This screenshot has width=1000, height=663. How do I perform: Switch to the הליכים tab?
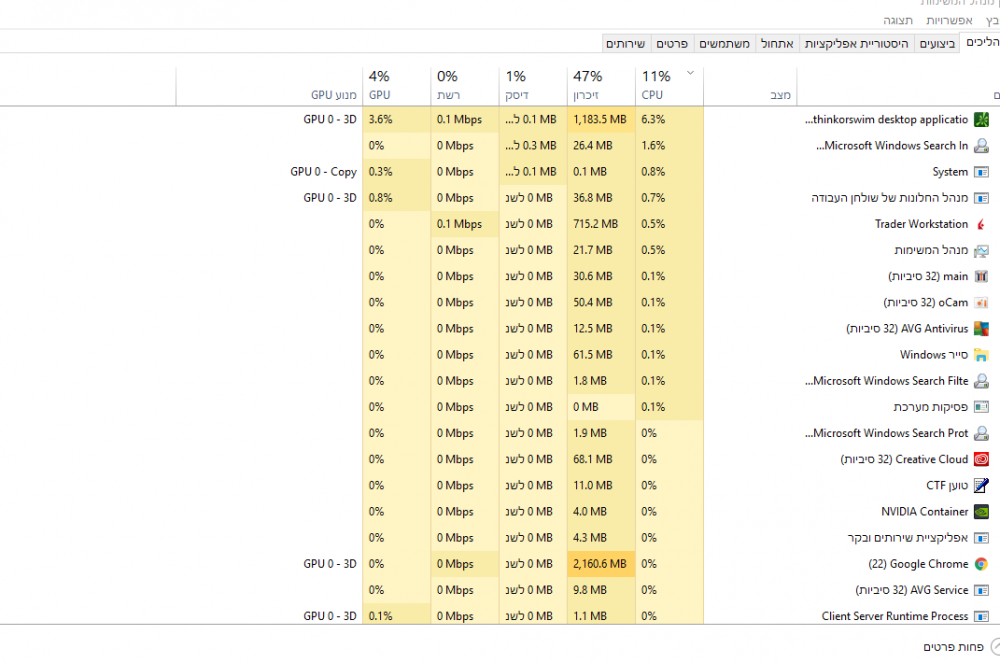pos(980,42)
